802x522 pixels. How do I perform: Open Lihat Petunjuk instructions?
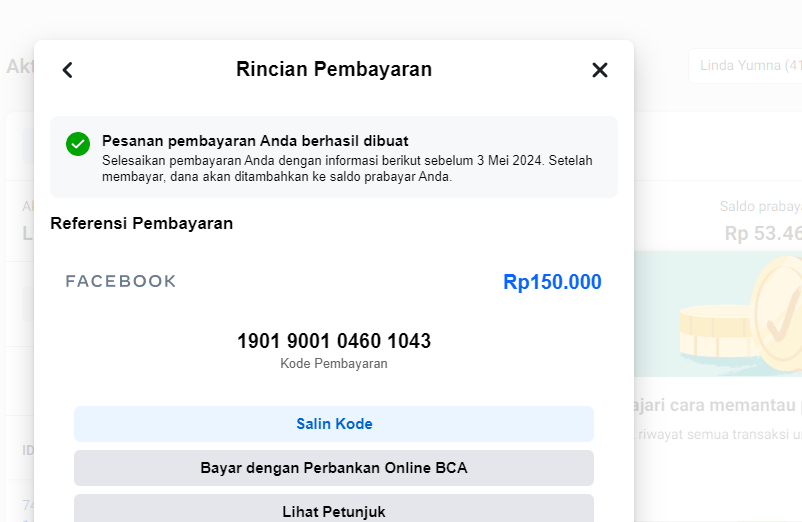click(x=334, y=509)
